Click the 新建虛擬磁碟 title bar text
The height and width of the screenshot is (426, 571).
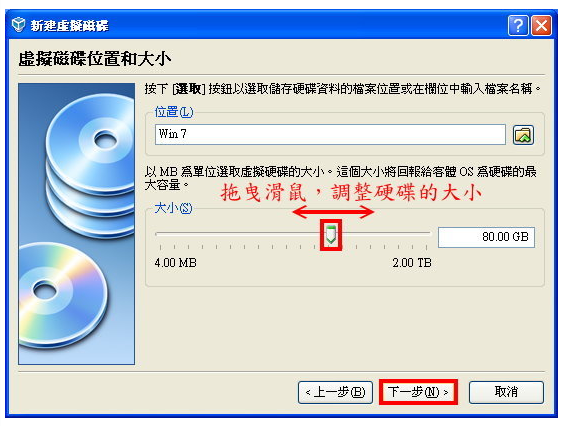click(69, 25)
